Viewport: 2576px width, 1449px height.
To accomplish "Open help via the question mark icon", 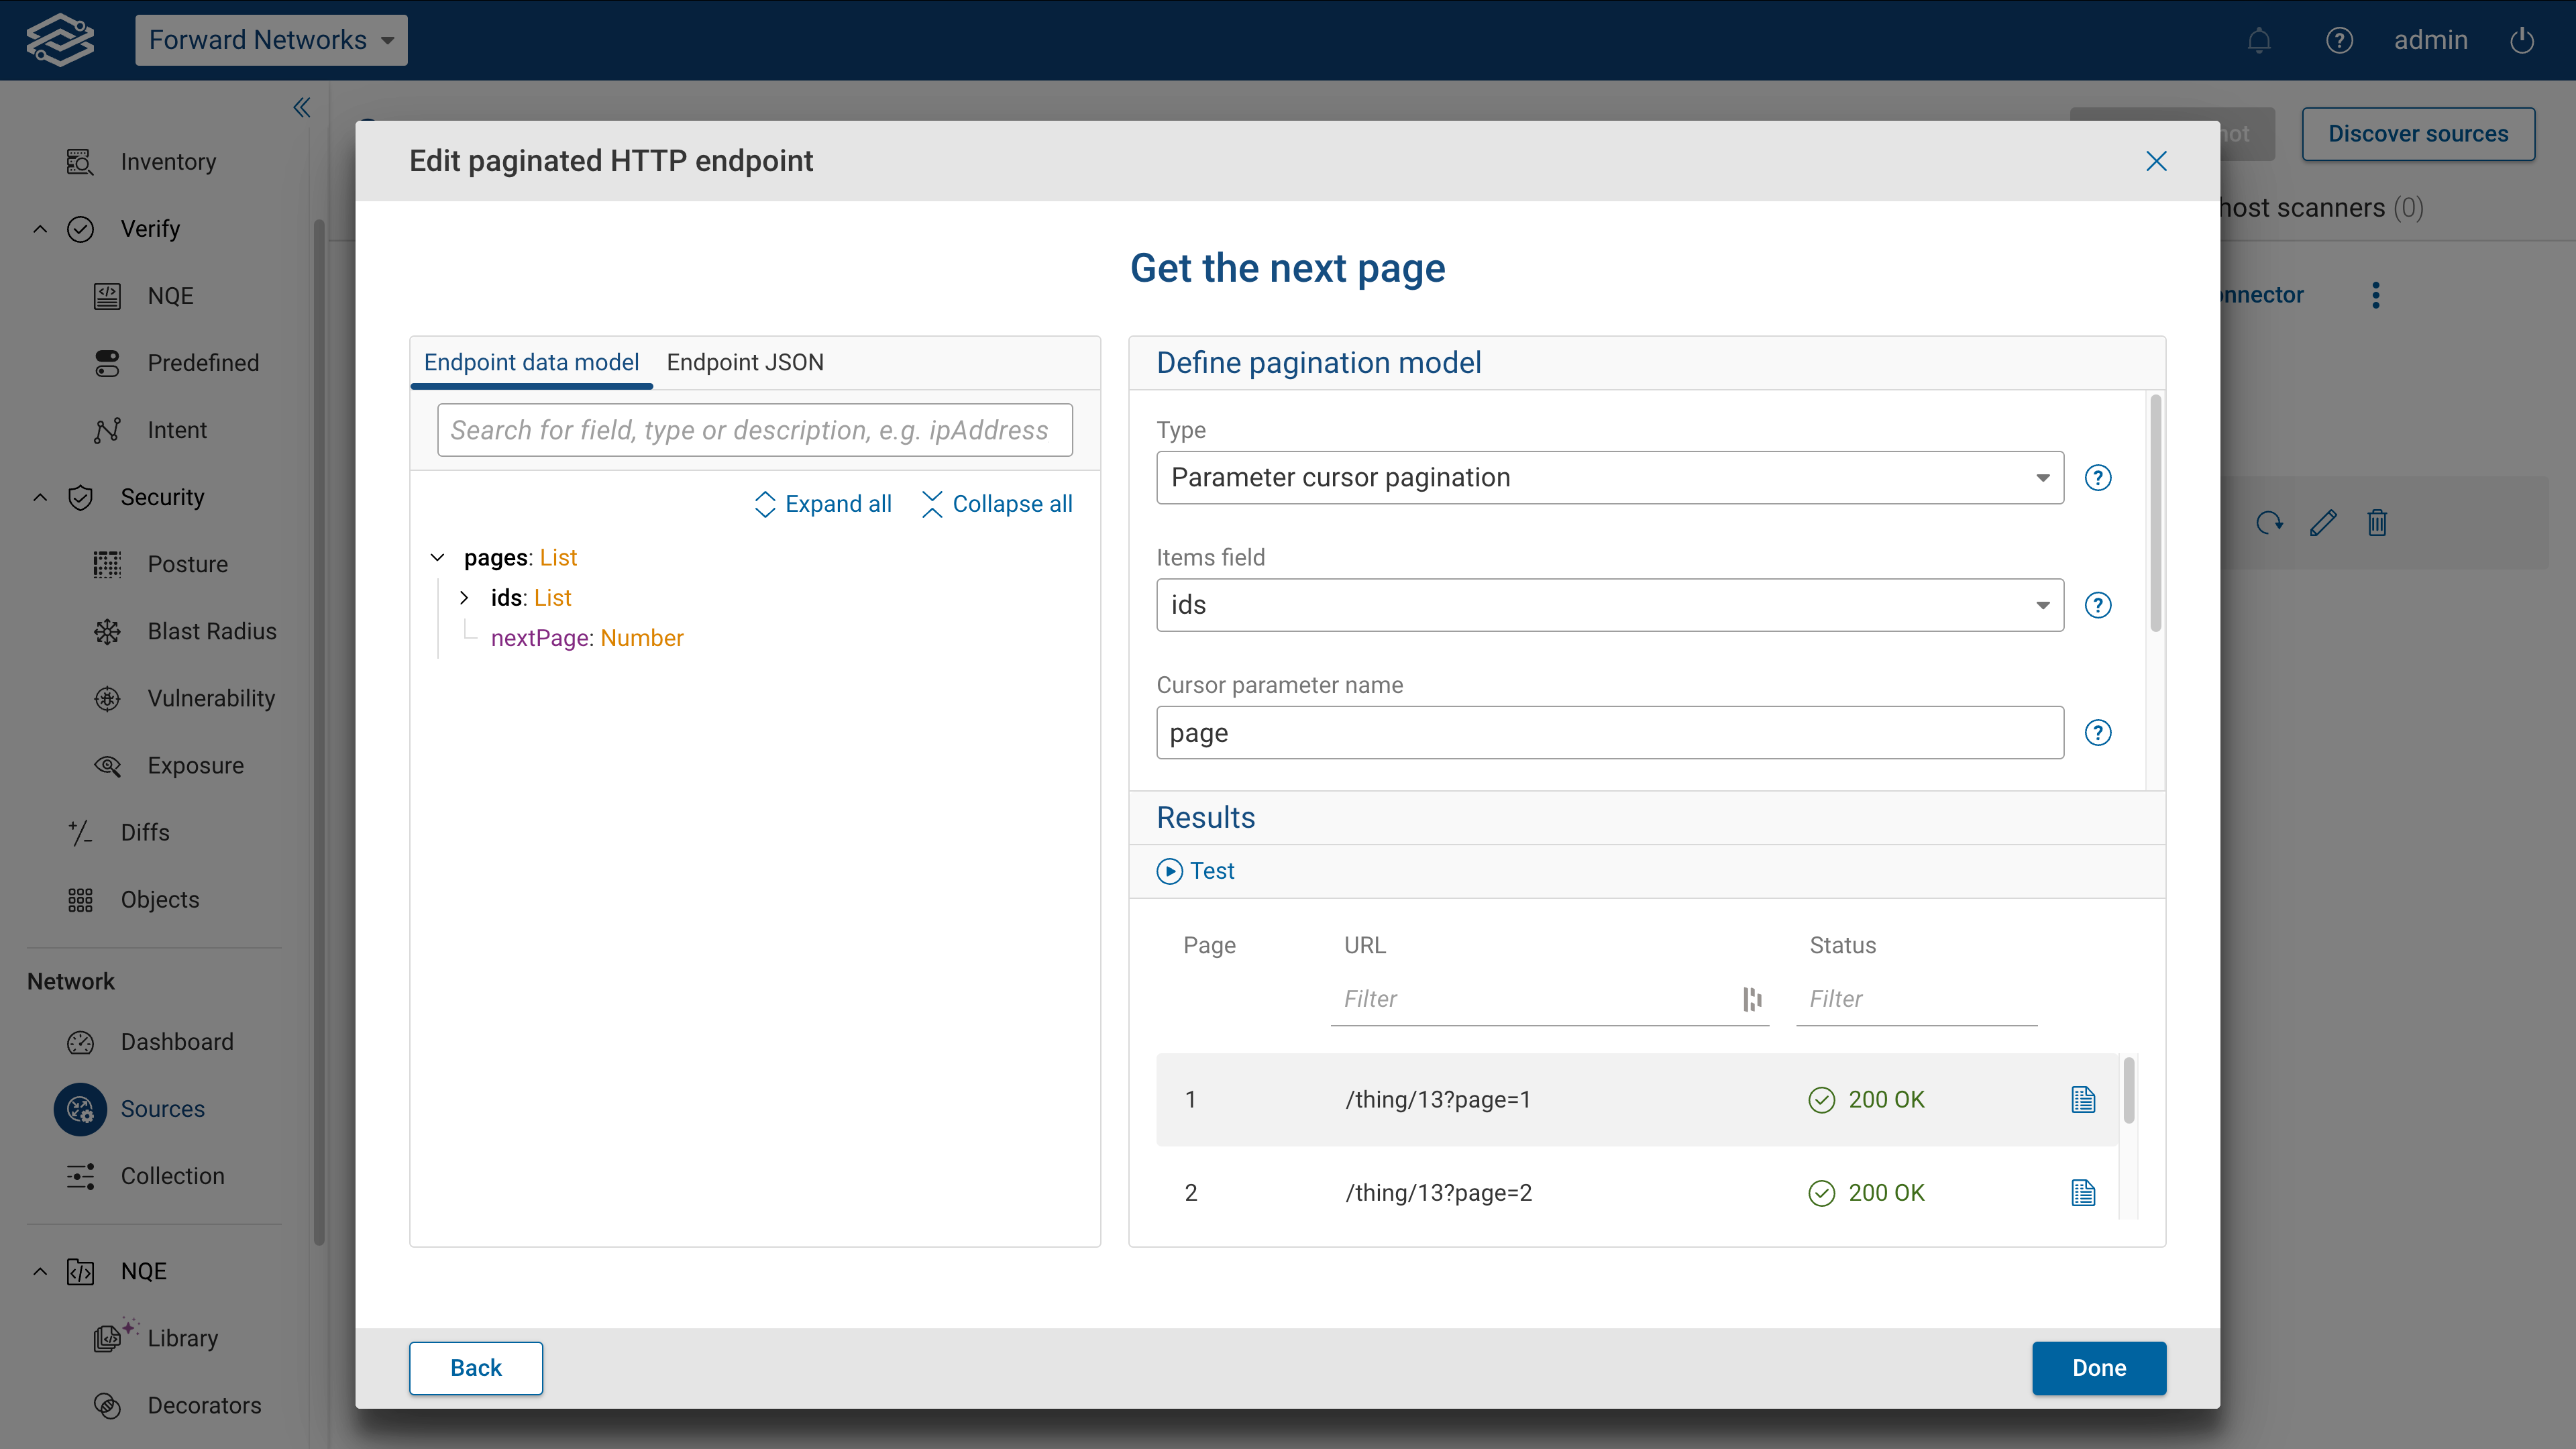I will (2340, 40).
